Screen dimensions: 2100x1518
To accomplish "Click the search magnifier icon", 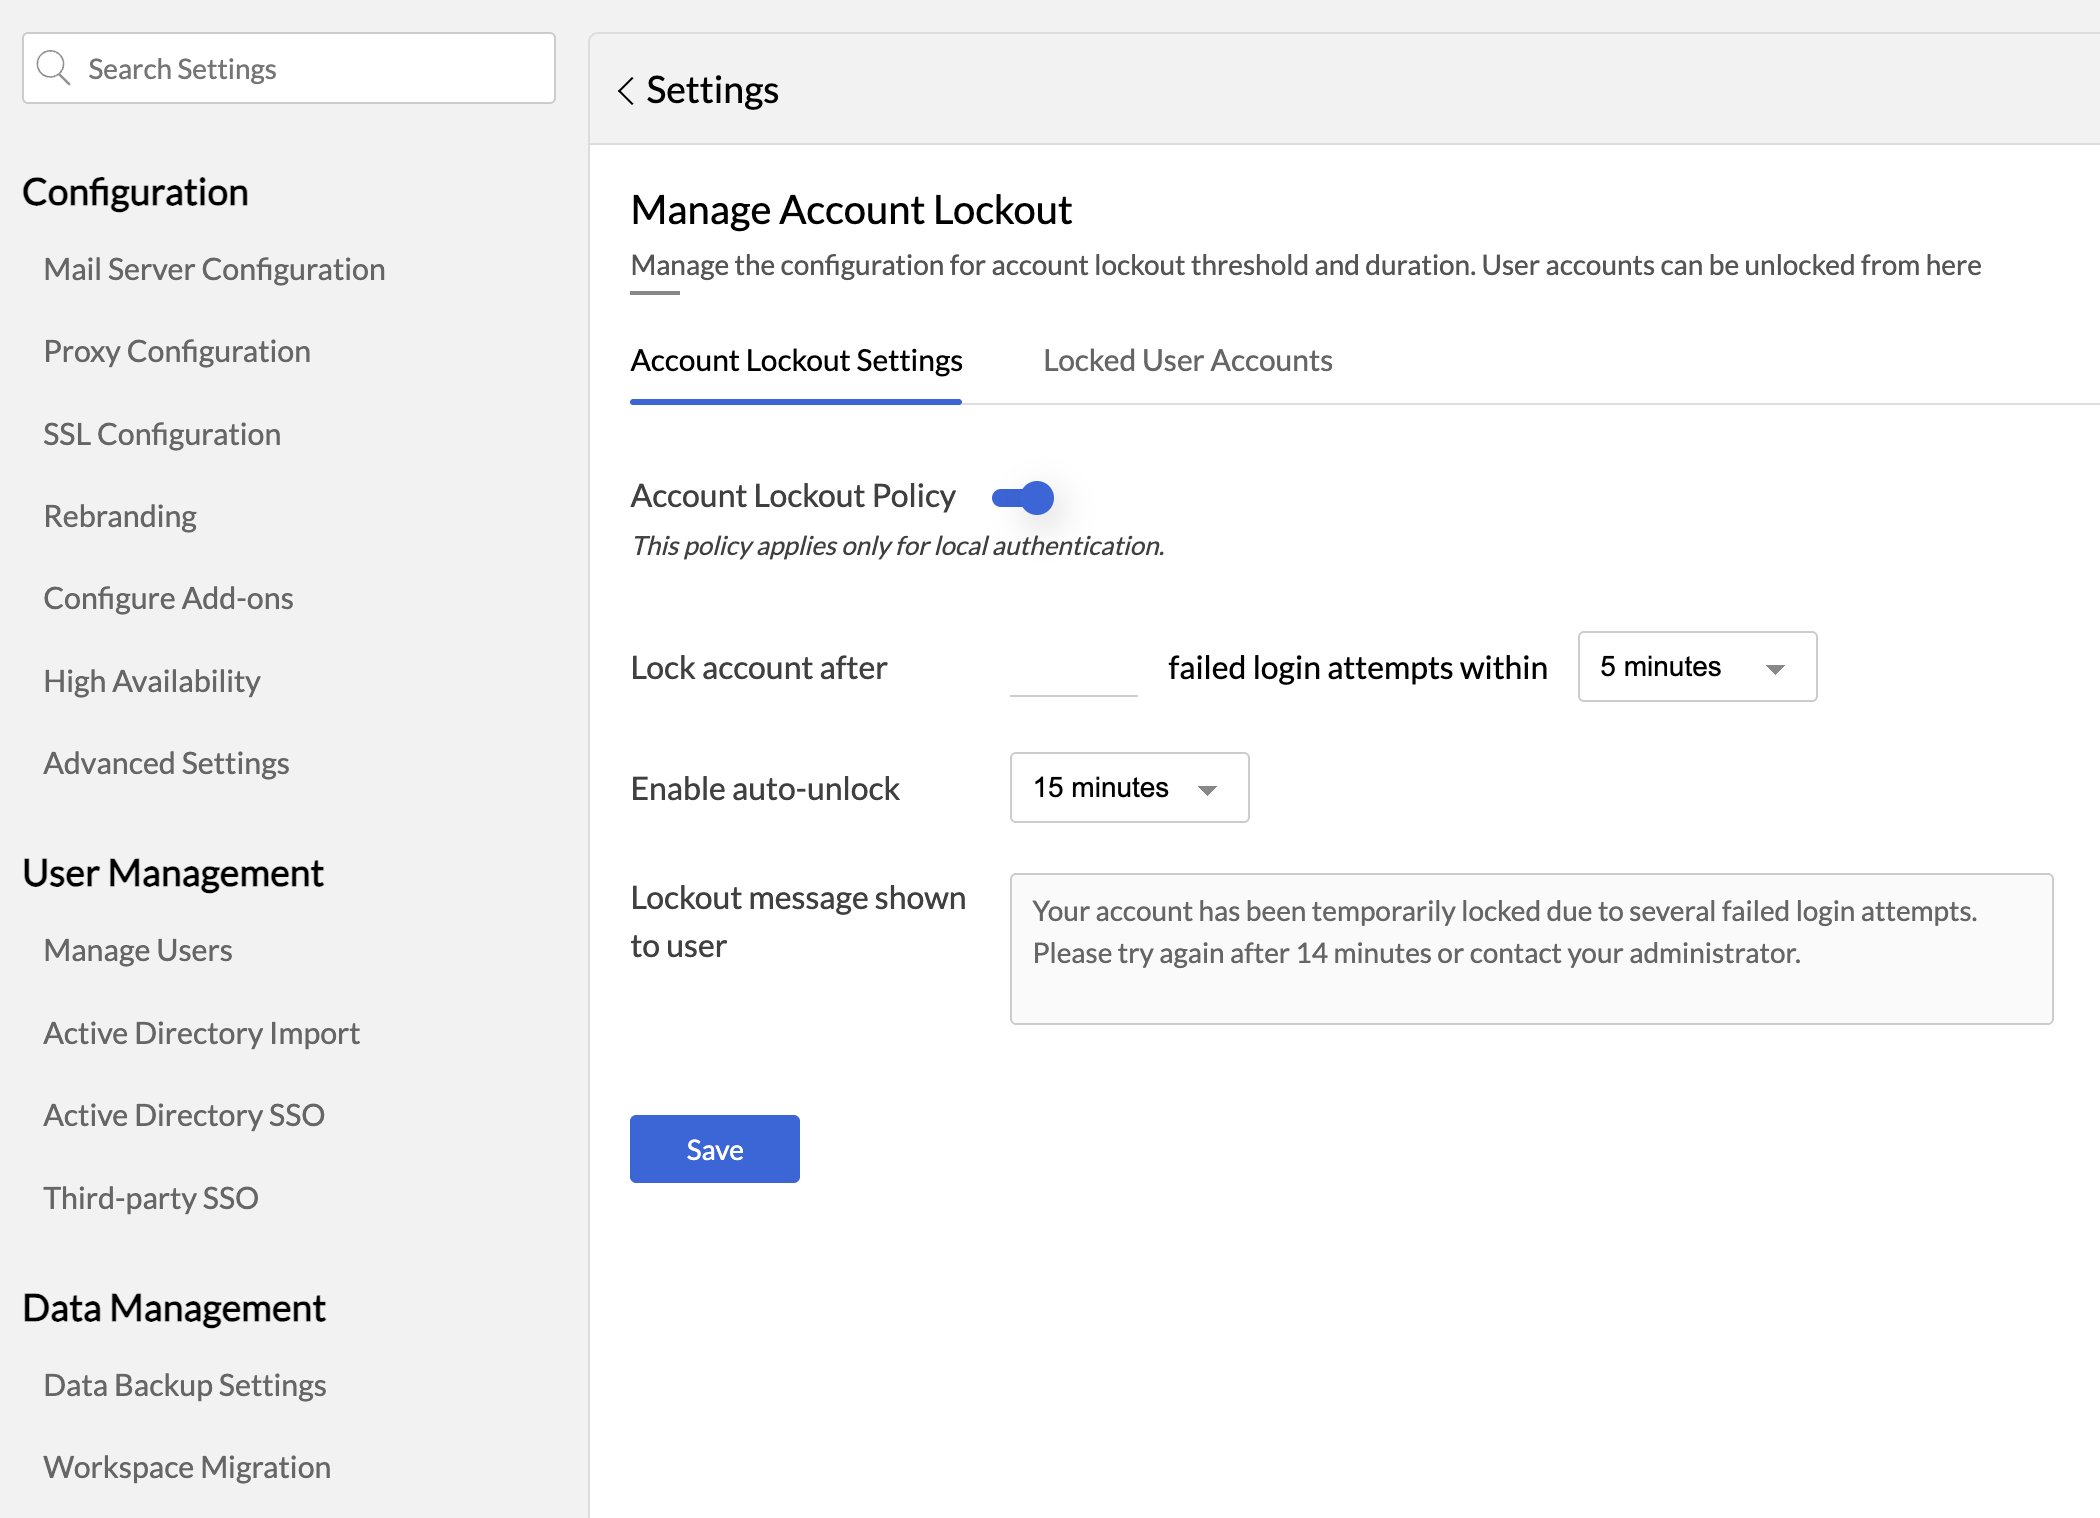I will click(x=53, y=69).
